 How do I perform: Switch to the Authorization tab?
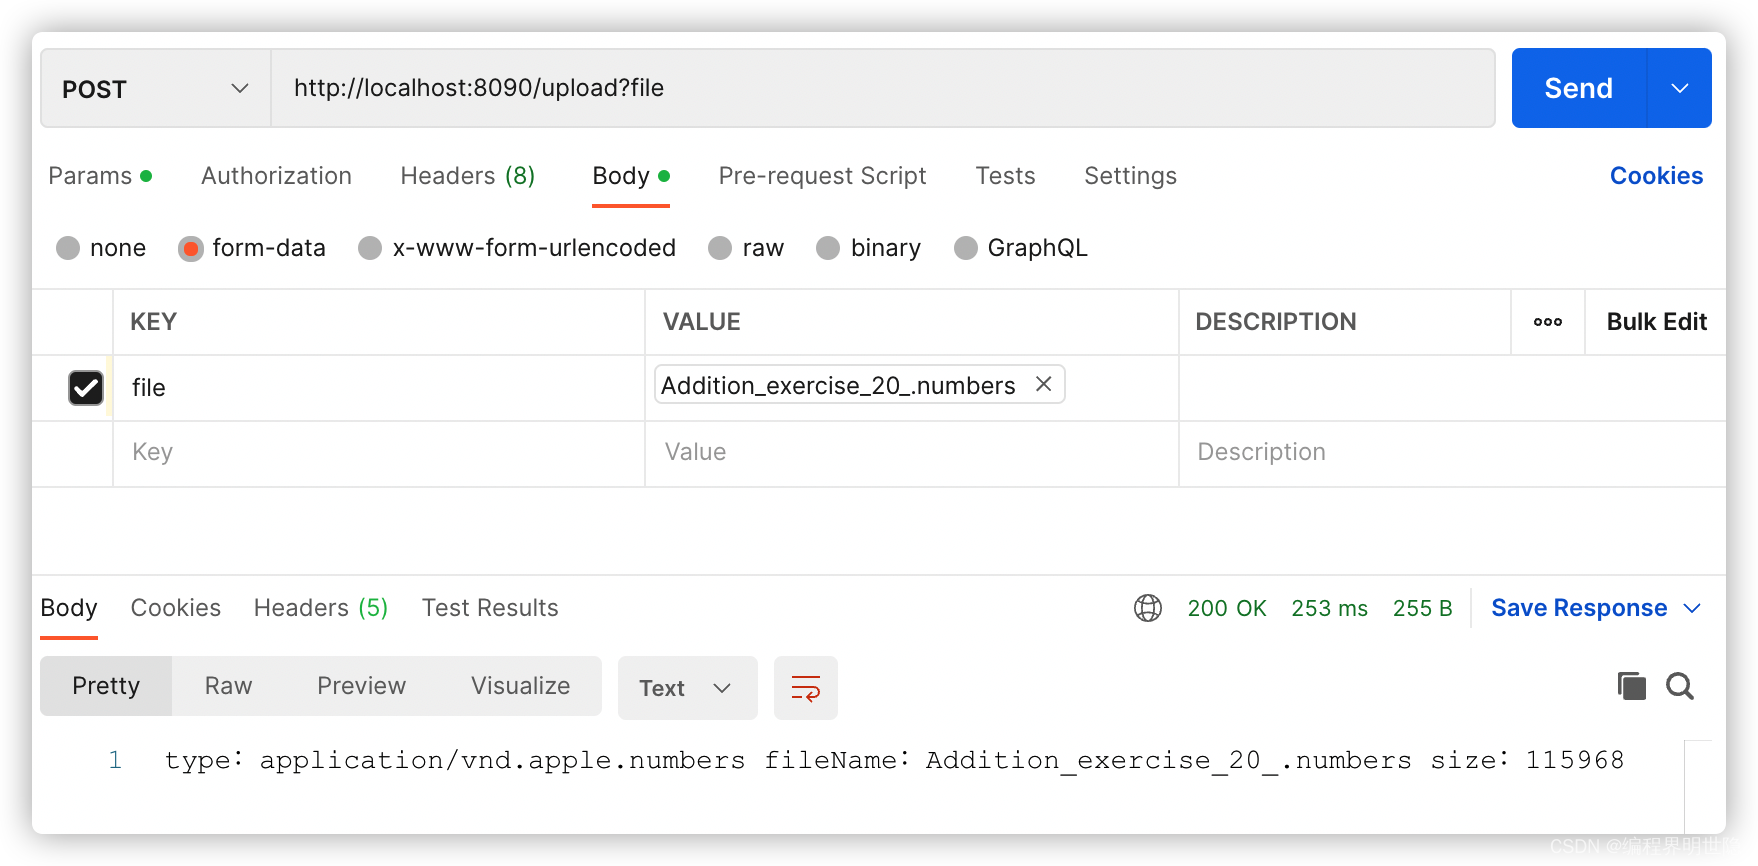pos(276,176)
